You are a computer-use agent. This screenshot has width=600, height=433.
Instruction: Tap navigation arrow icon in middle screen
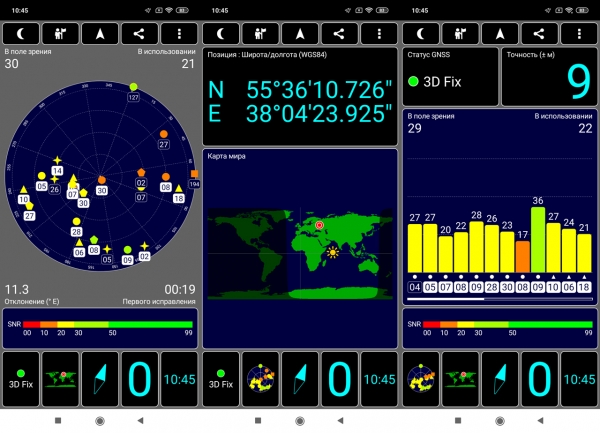[300, 34]
